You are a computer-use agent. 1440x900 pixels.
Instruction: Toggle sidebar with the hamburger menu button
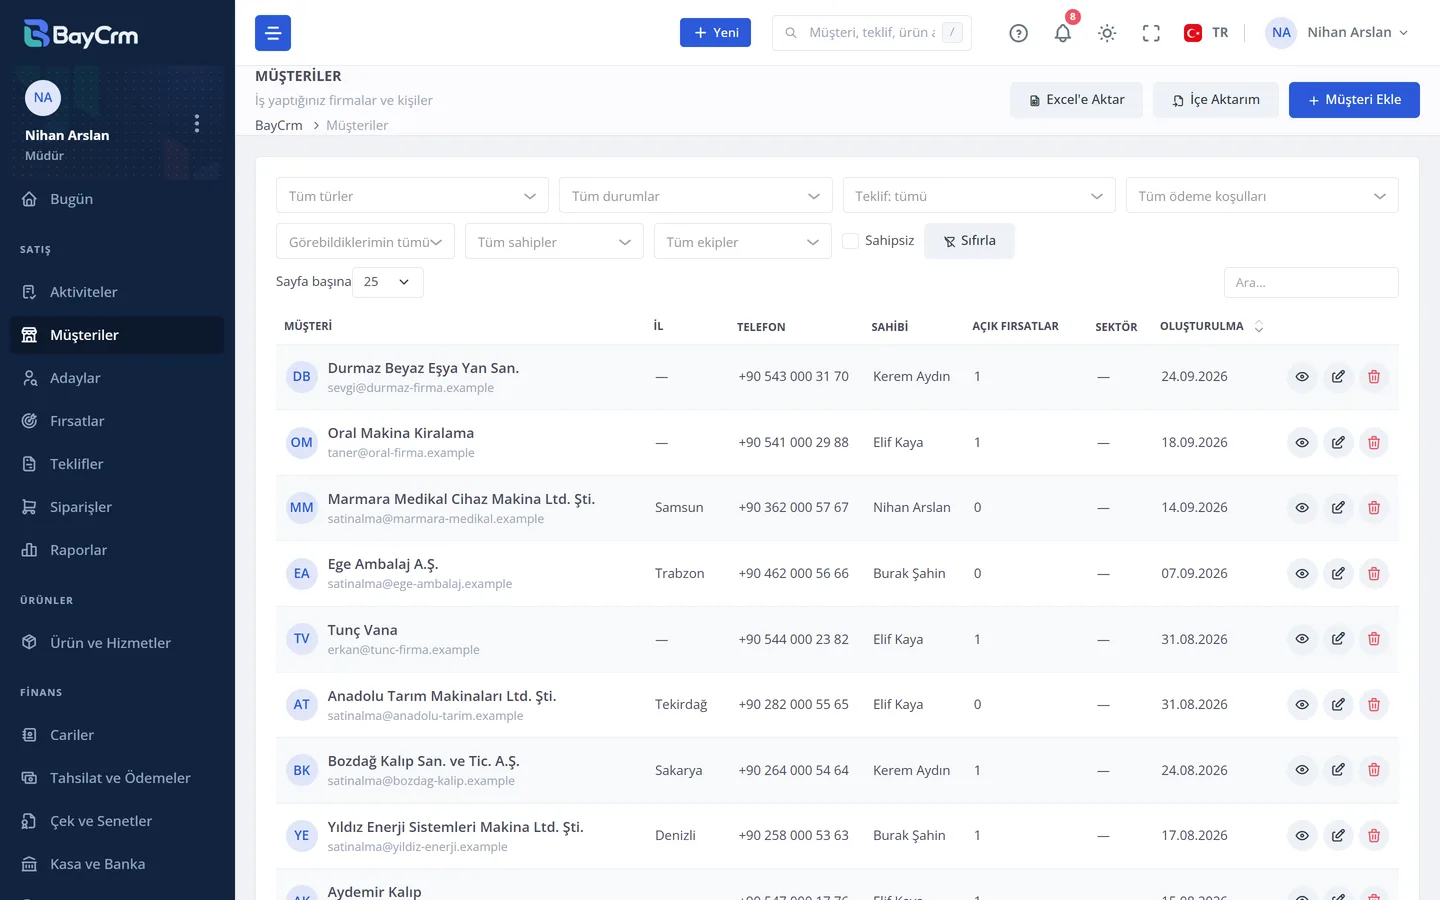pyautogui.click(x=273, y=33)
